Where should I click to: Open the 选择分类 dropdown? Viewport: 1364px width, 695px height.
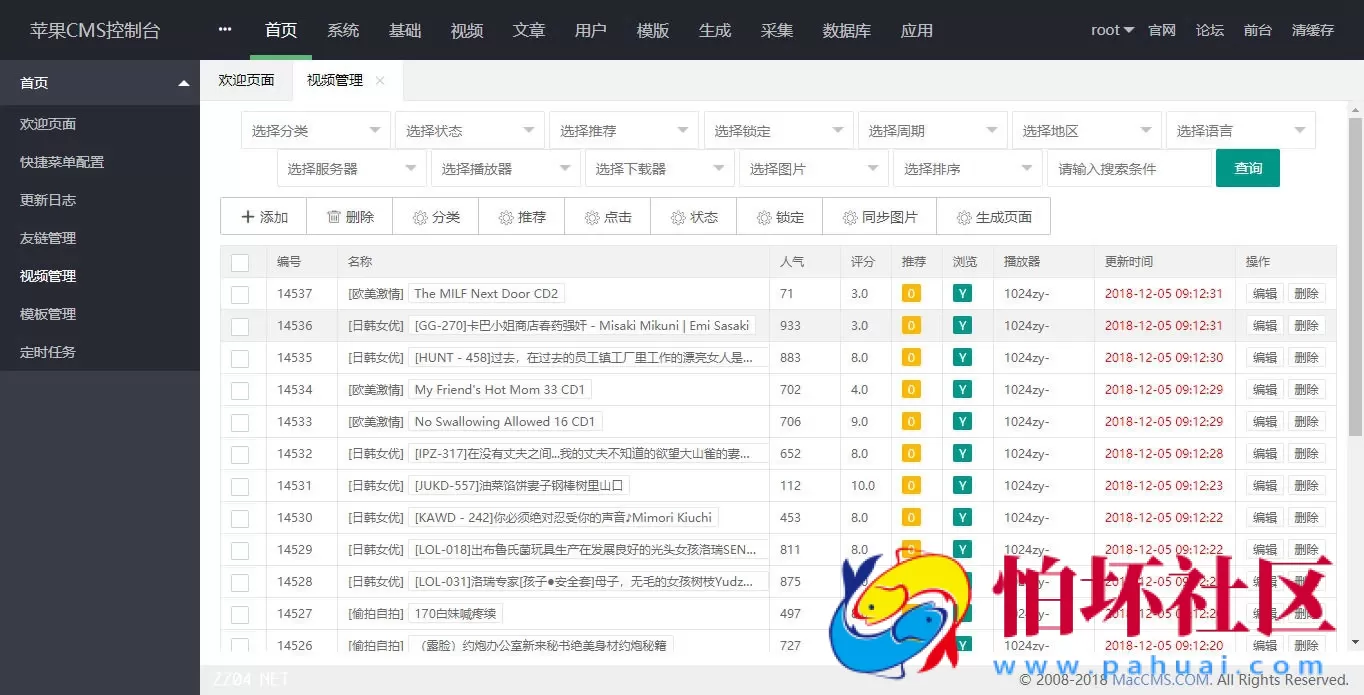pyautogui.click(x=316, y=129)
